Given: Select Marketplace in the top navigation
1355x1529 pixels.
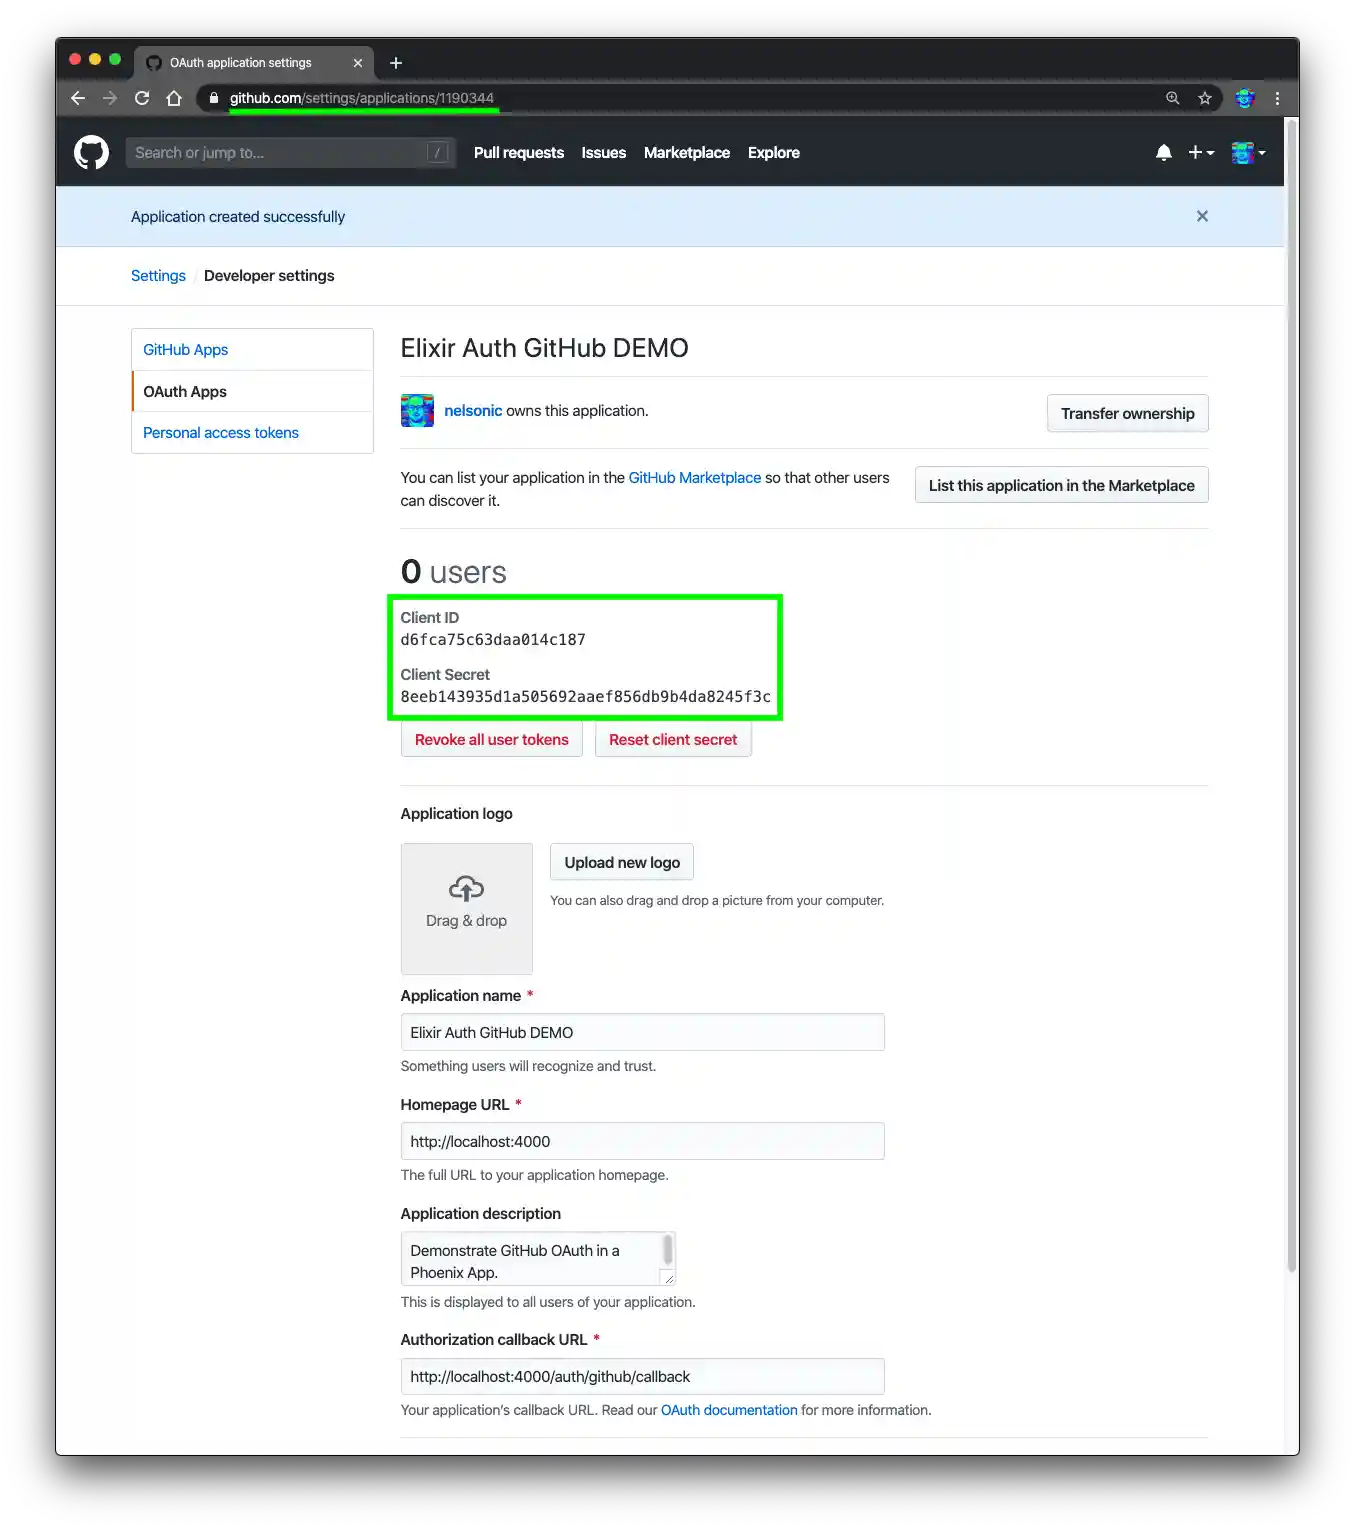Looking at the screenshot, I should [686, 152].
